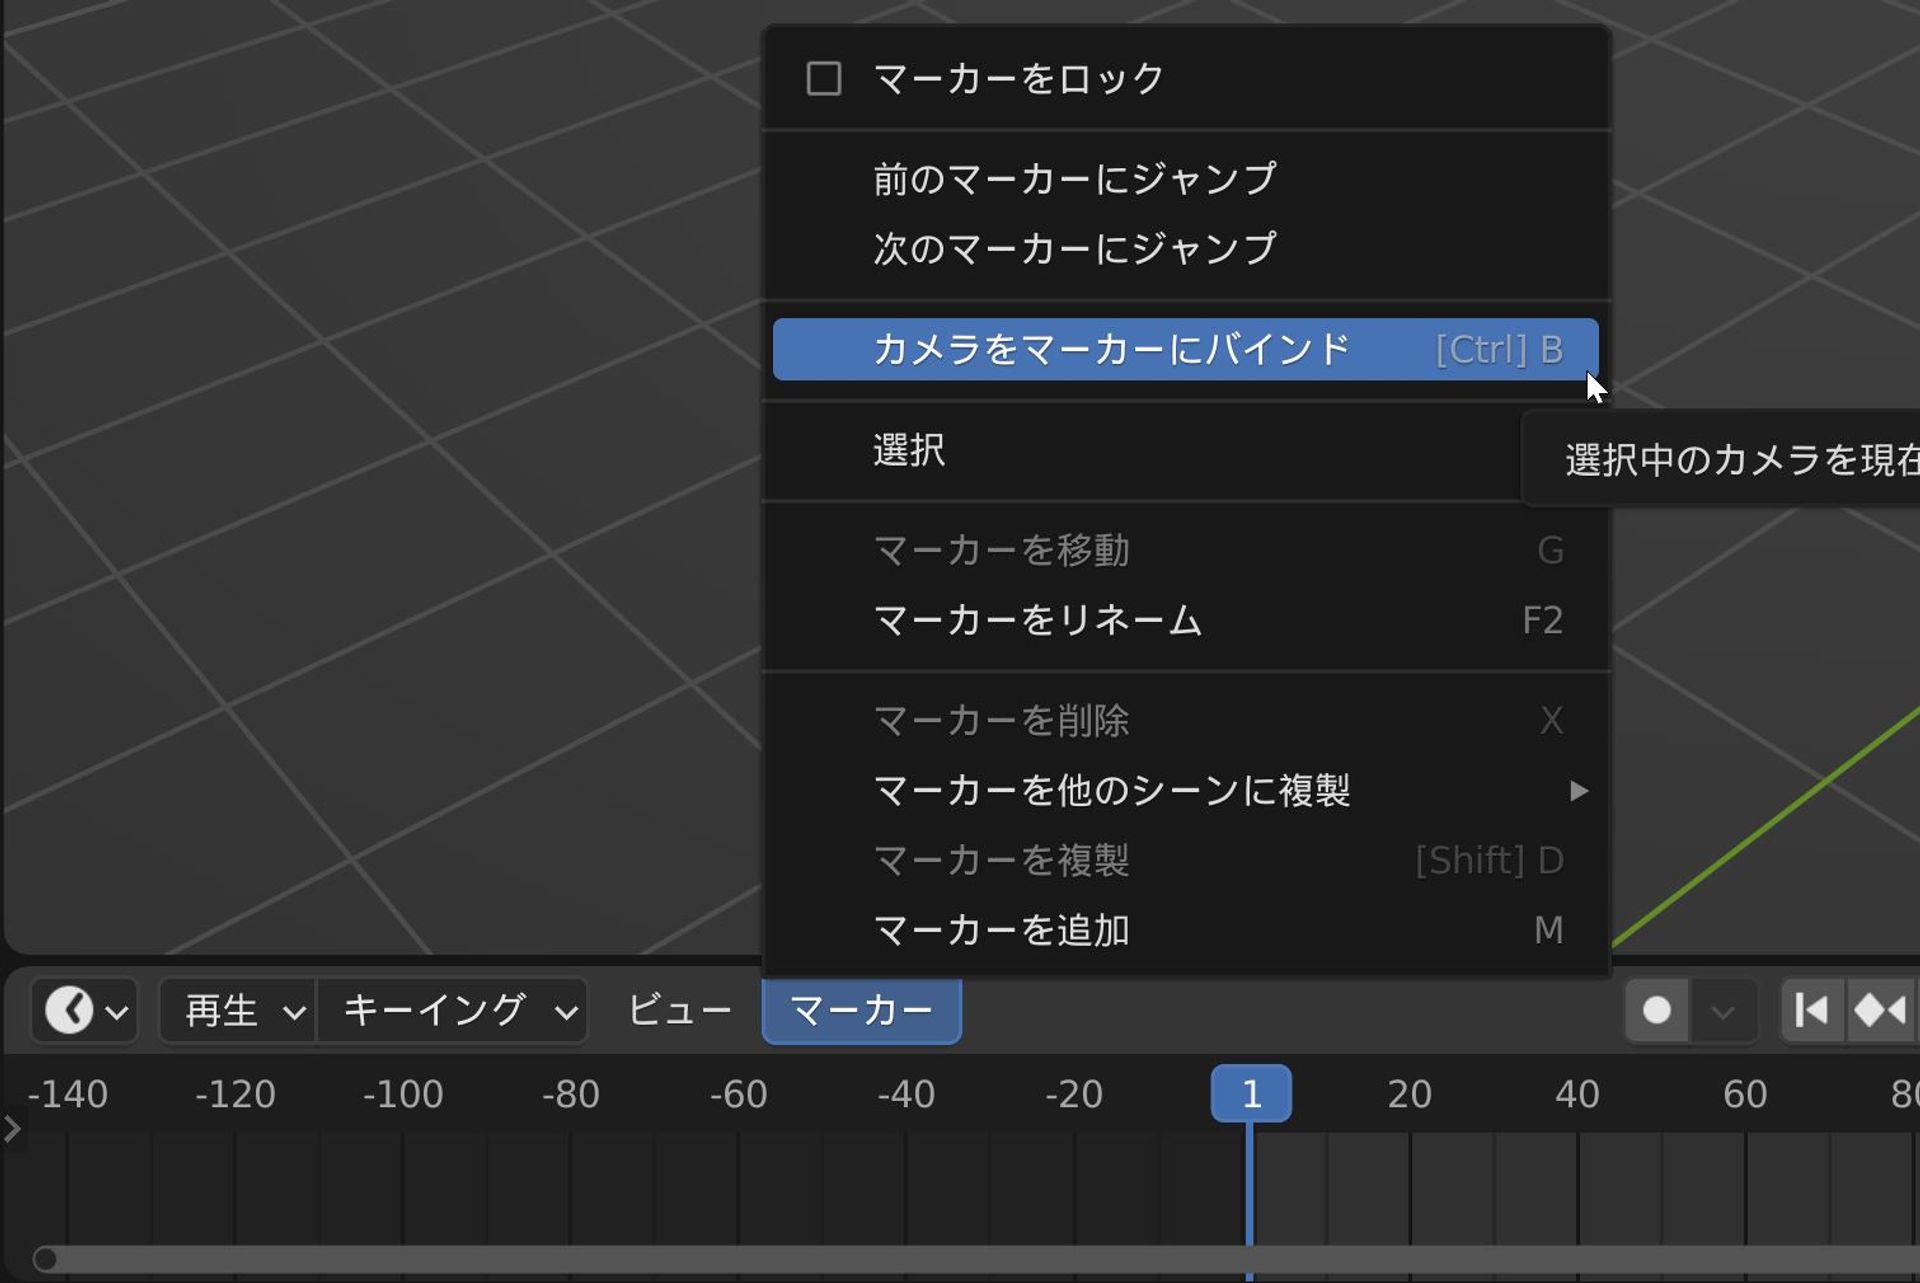Image resolution: width=1920 pixels, height=1283 pixels.
Task: Click the jump to previous keyframe icon
Action: point(1883,1010)
